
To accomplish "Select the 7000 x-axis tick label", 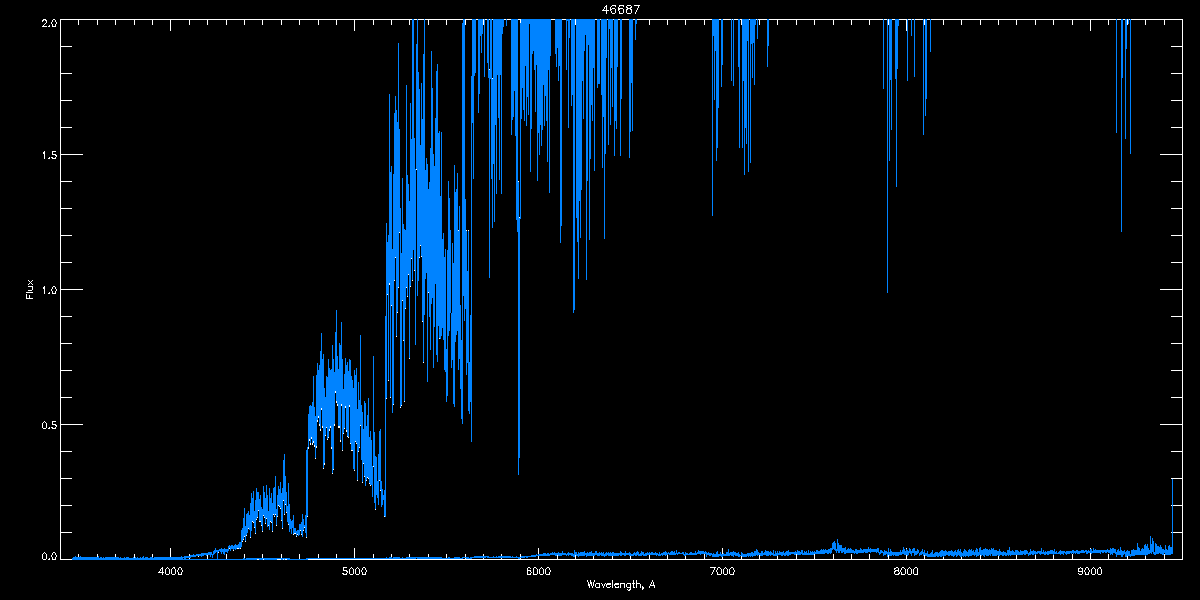I will pos(722,571).
